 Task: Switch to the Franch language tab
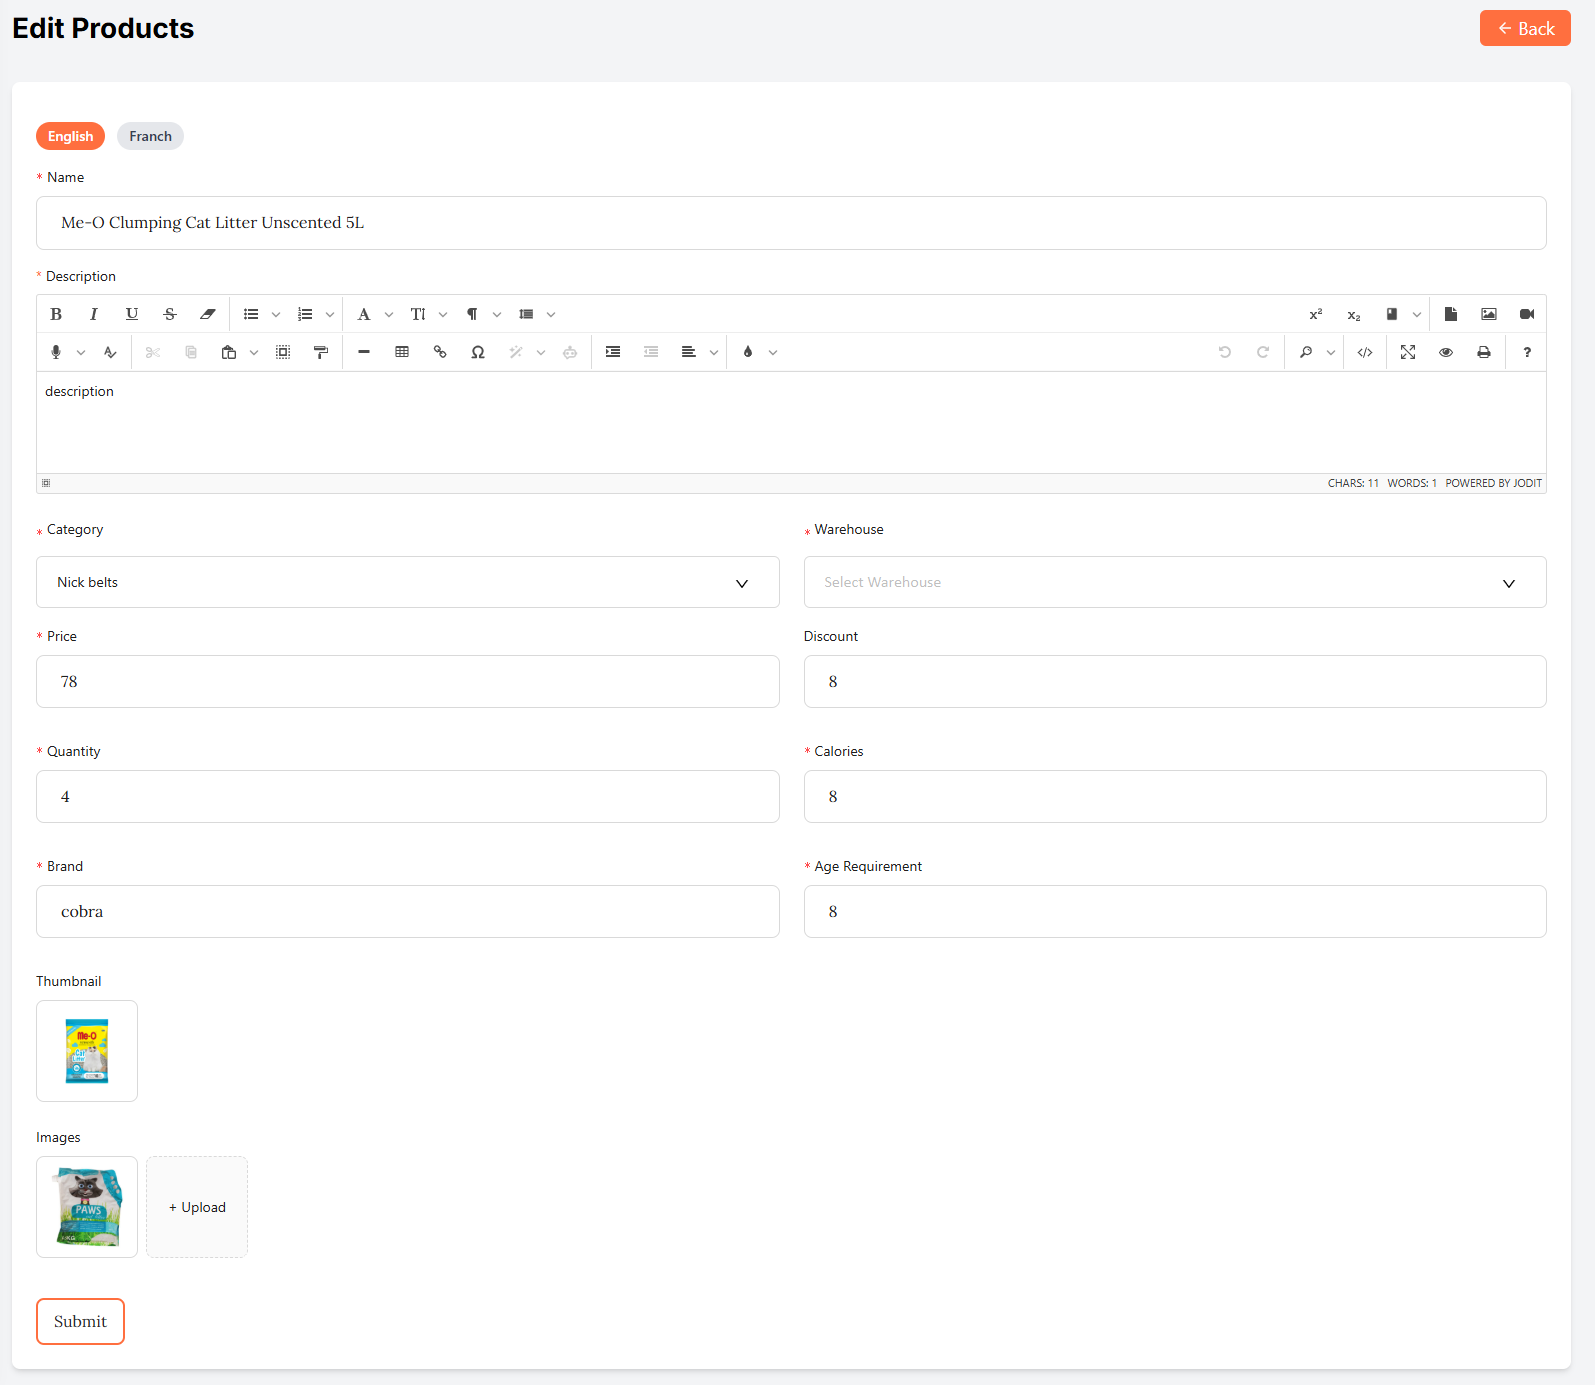click(x=150, y=136)
